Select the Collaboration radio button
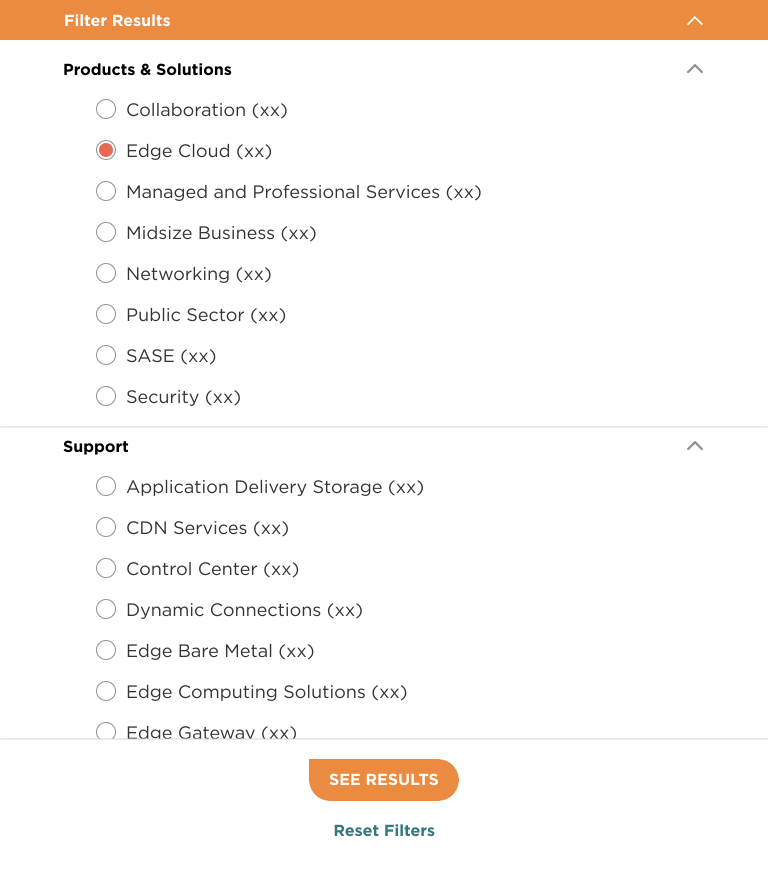 click(106, 109)
